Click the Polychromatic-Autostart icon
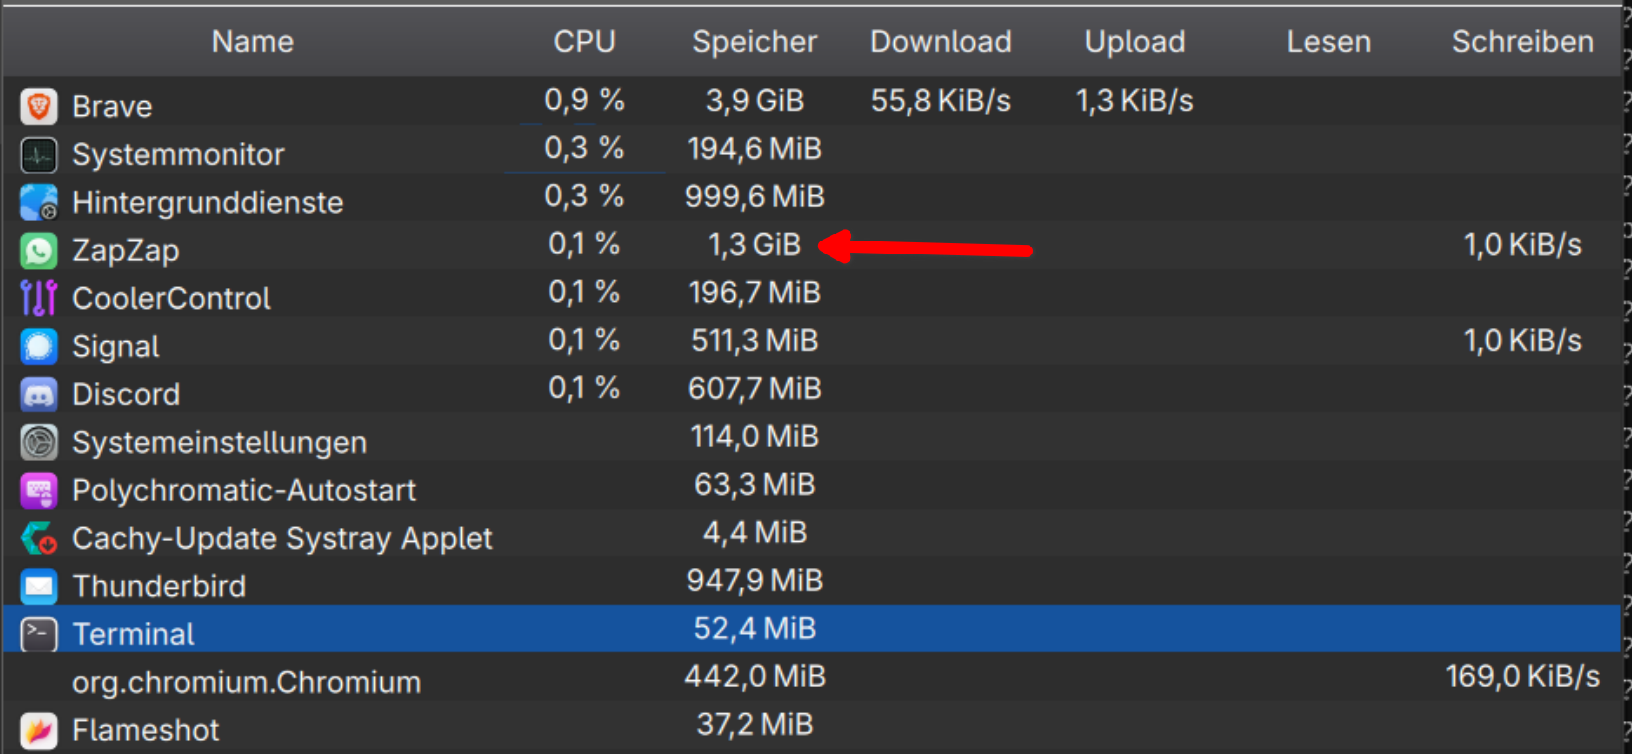The height and width of the screenshot is (754, 1632). 39,490
